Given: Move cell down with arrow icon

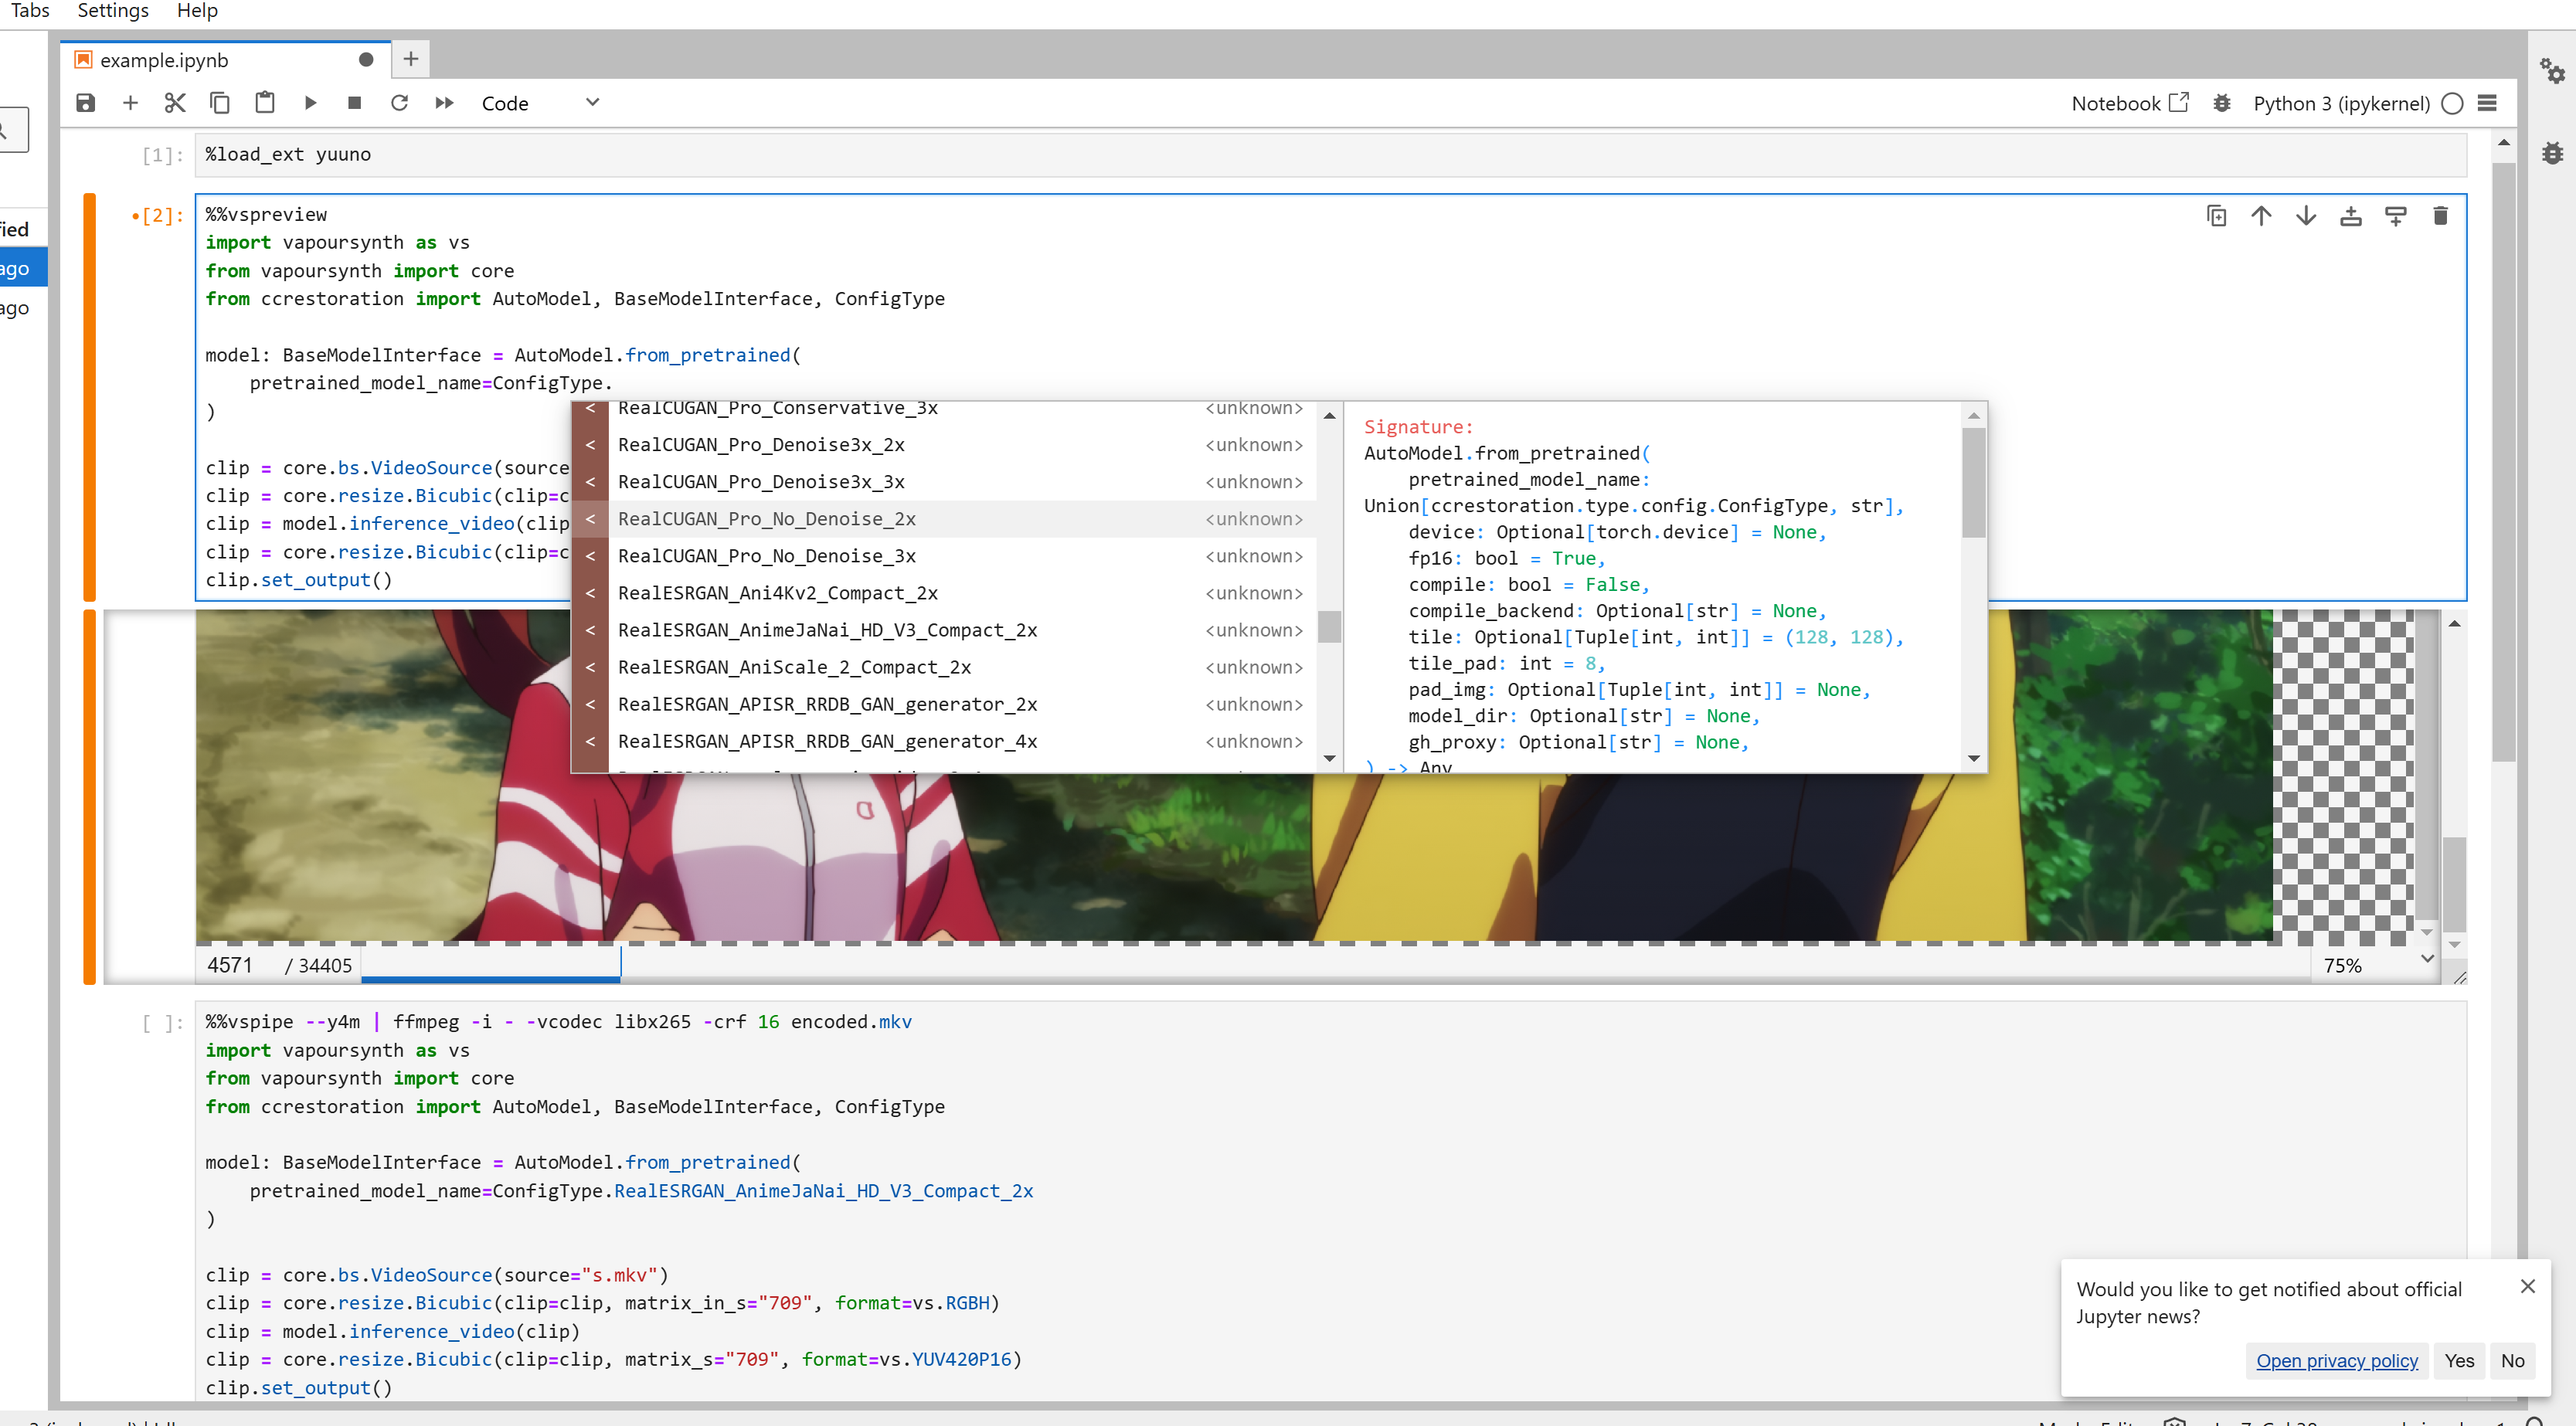Looking at the screenshot, I should [2306, 216].
